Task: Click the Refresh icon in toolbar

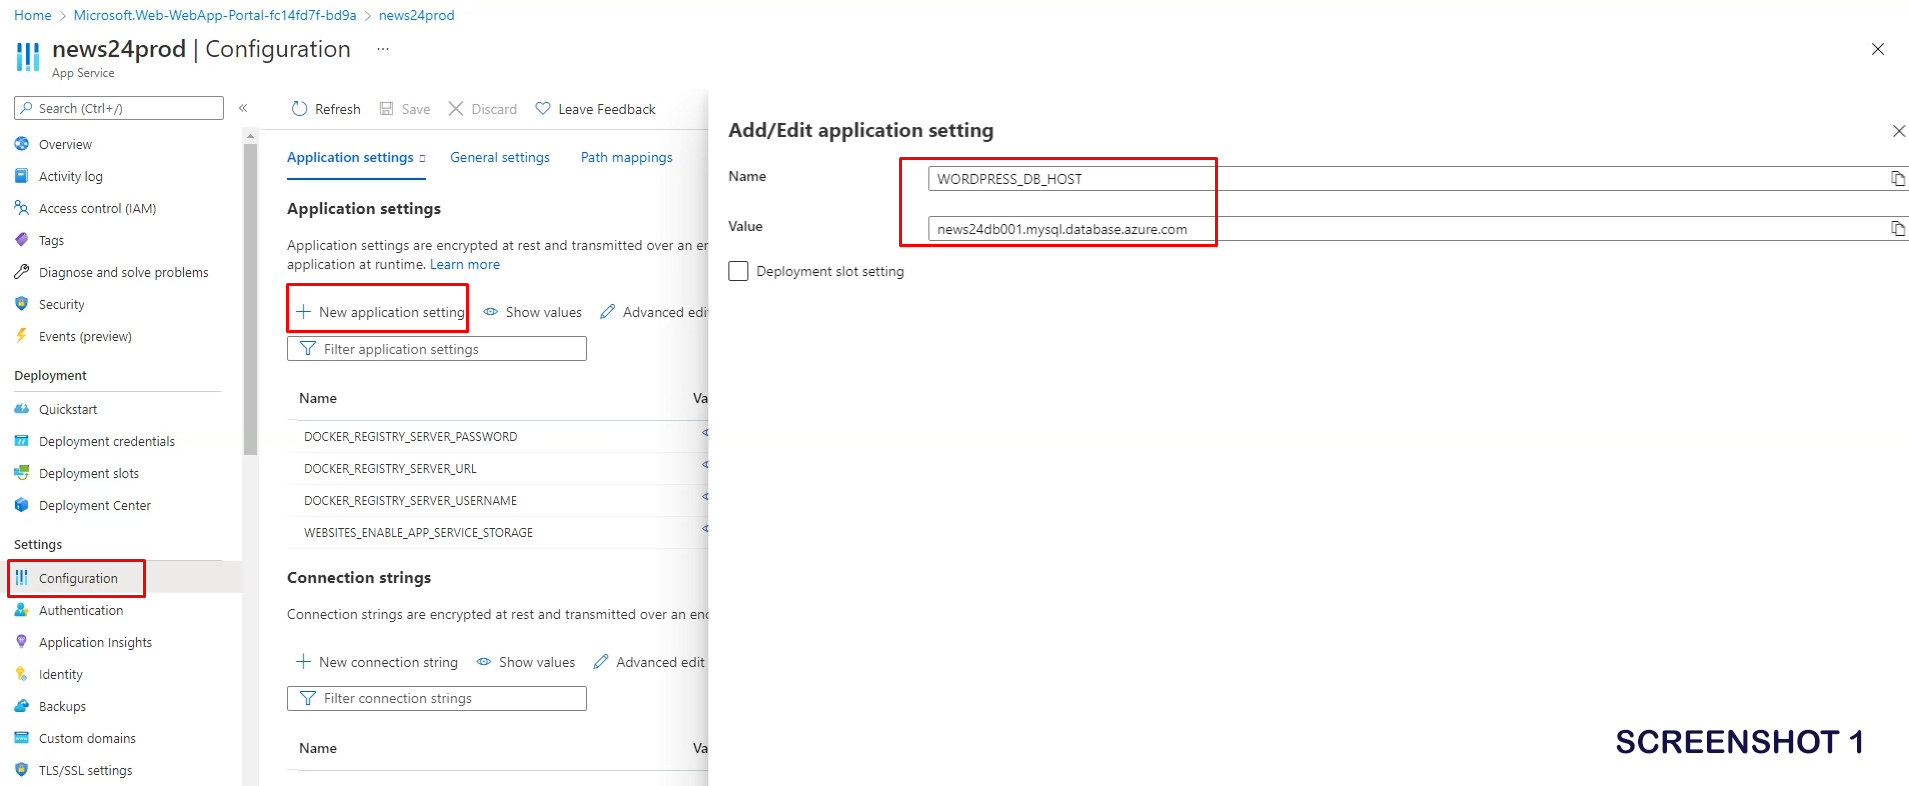Action: [x=299, y=109]
